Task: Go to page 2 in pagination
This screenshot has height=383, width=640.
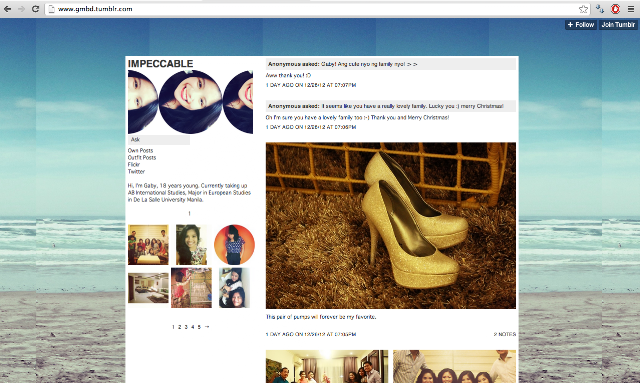Action: [x=179, y=327]
